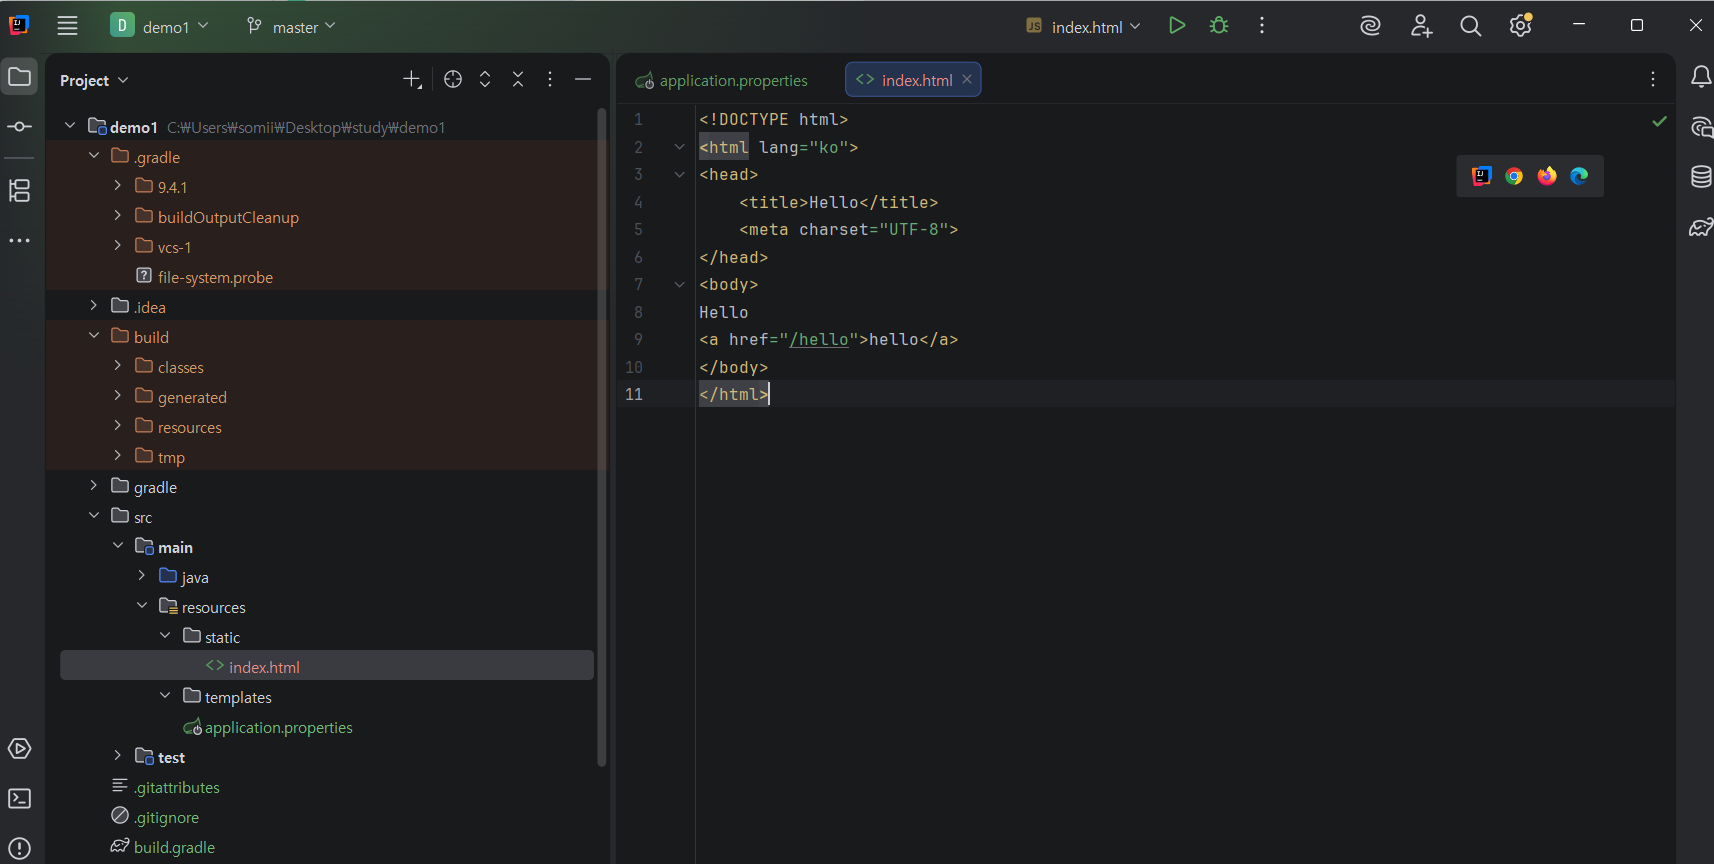Viewport: 1714px width, 864px height.
Task: Open IDE settings gear
Action: pos(1521,26)
